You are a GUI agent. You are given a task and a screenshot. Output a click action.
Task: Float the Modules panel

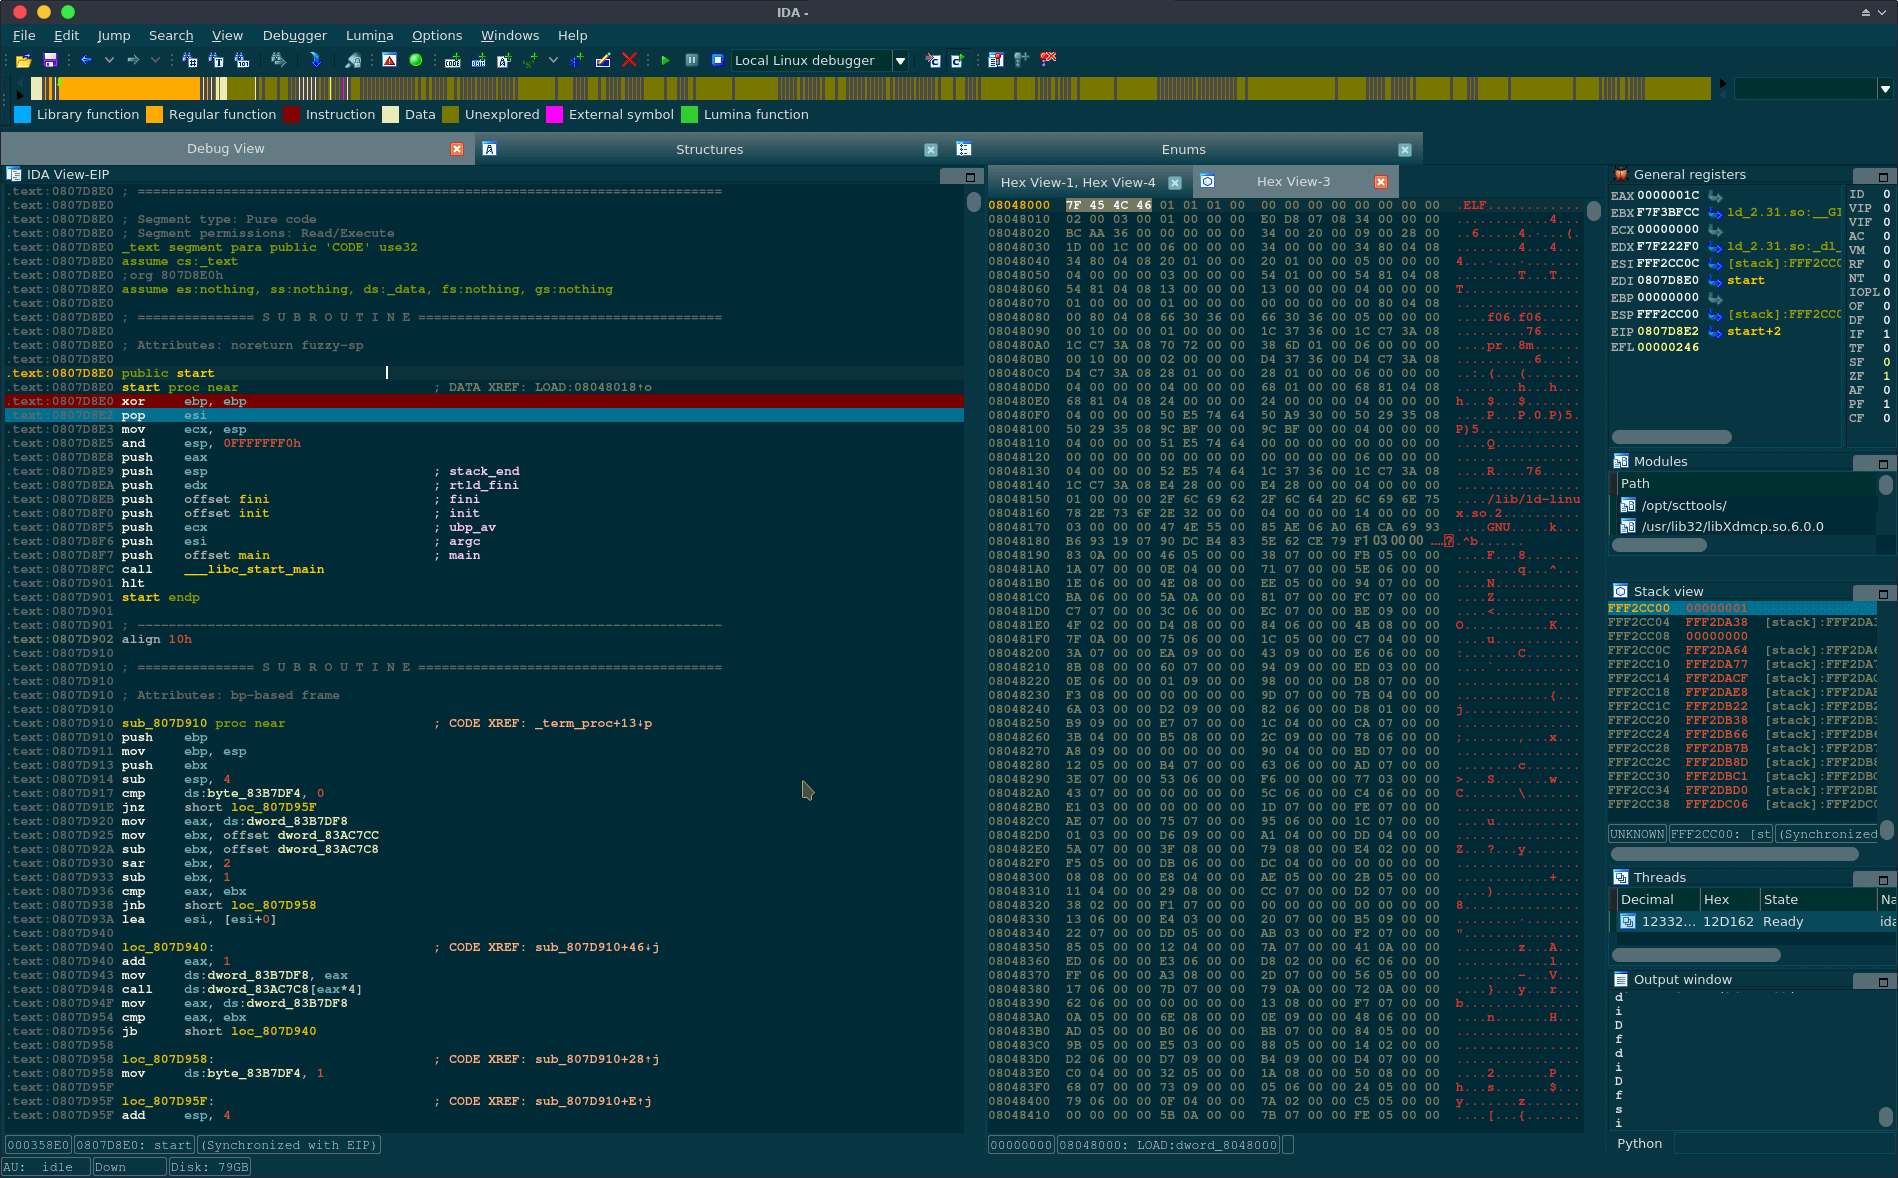(x=1883, y=463)
